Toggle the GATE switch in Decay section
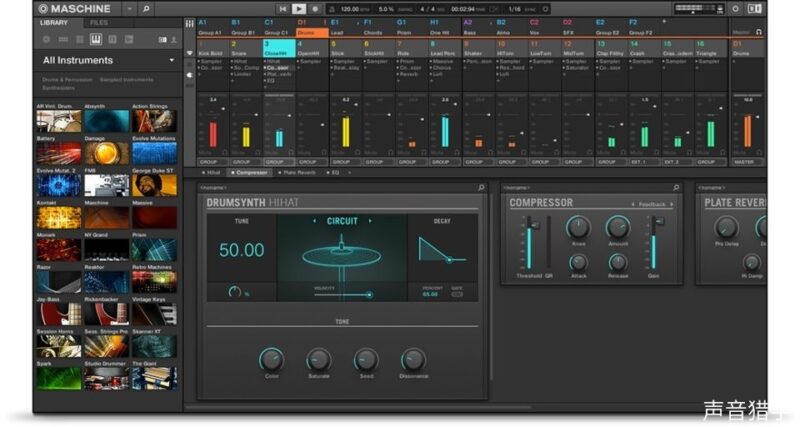Screen dimensions: 800x427 [x=457, y=294]
